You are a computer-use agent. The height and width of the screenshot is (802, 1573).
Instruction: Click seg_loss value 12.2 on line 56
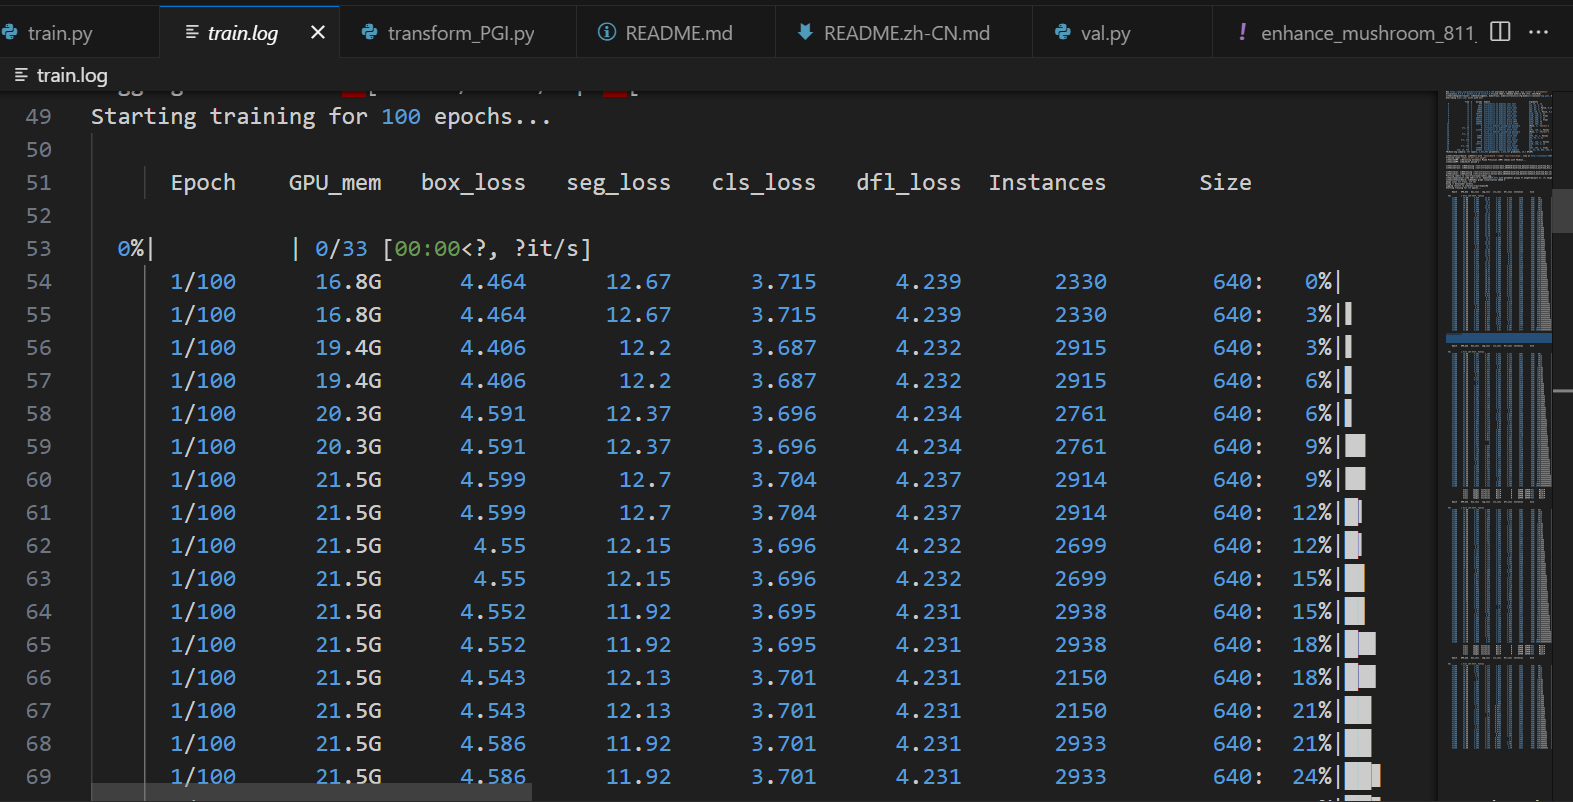645,348
